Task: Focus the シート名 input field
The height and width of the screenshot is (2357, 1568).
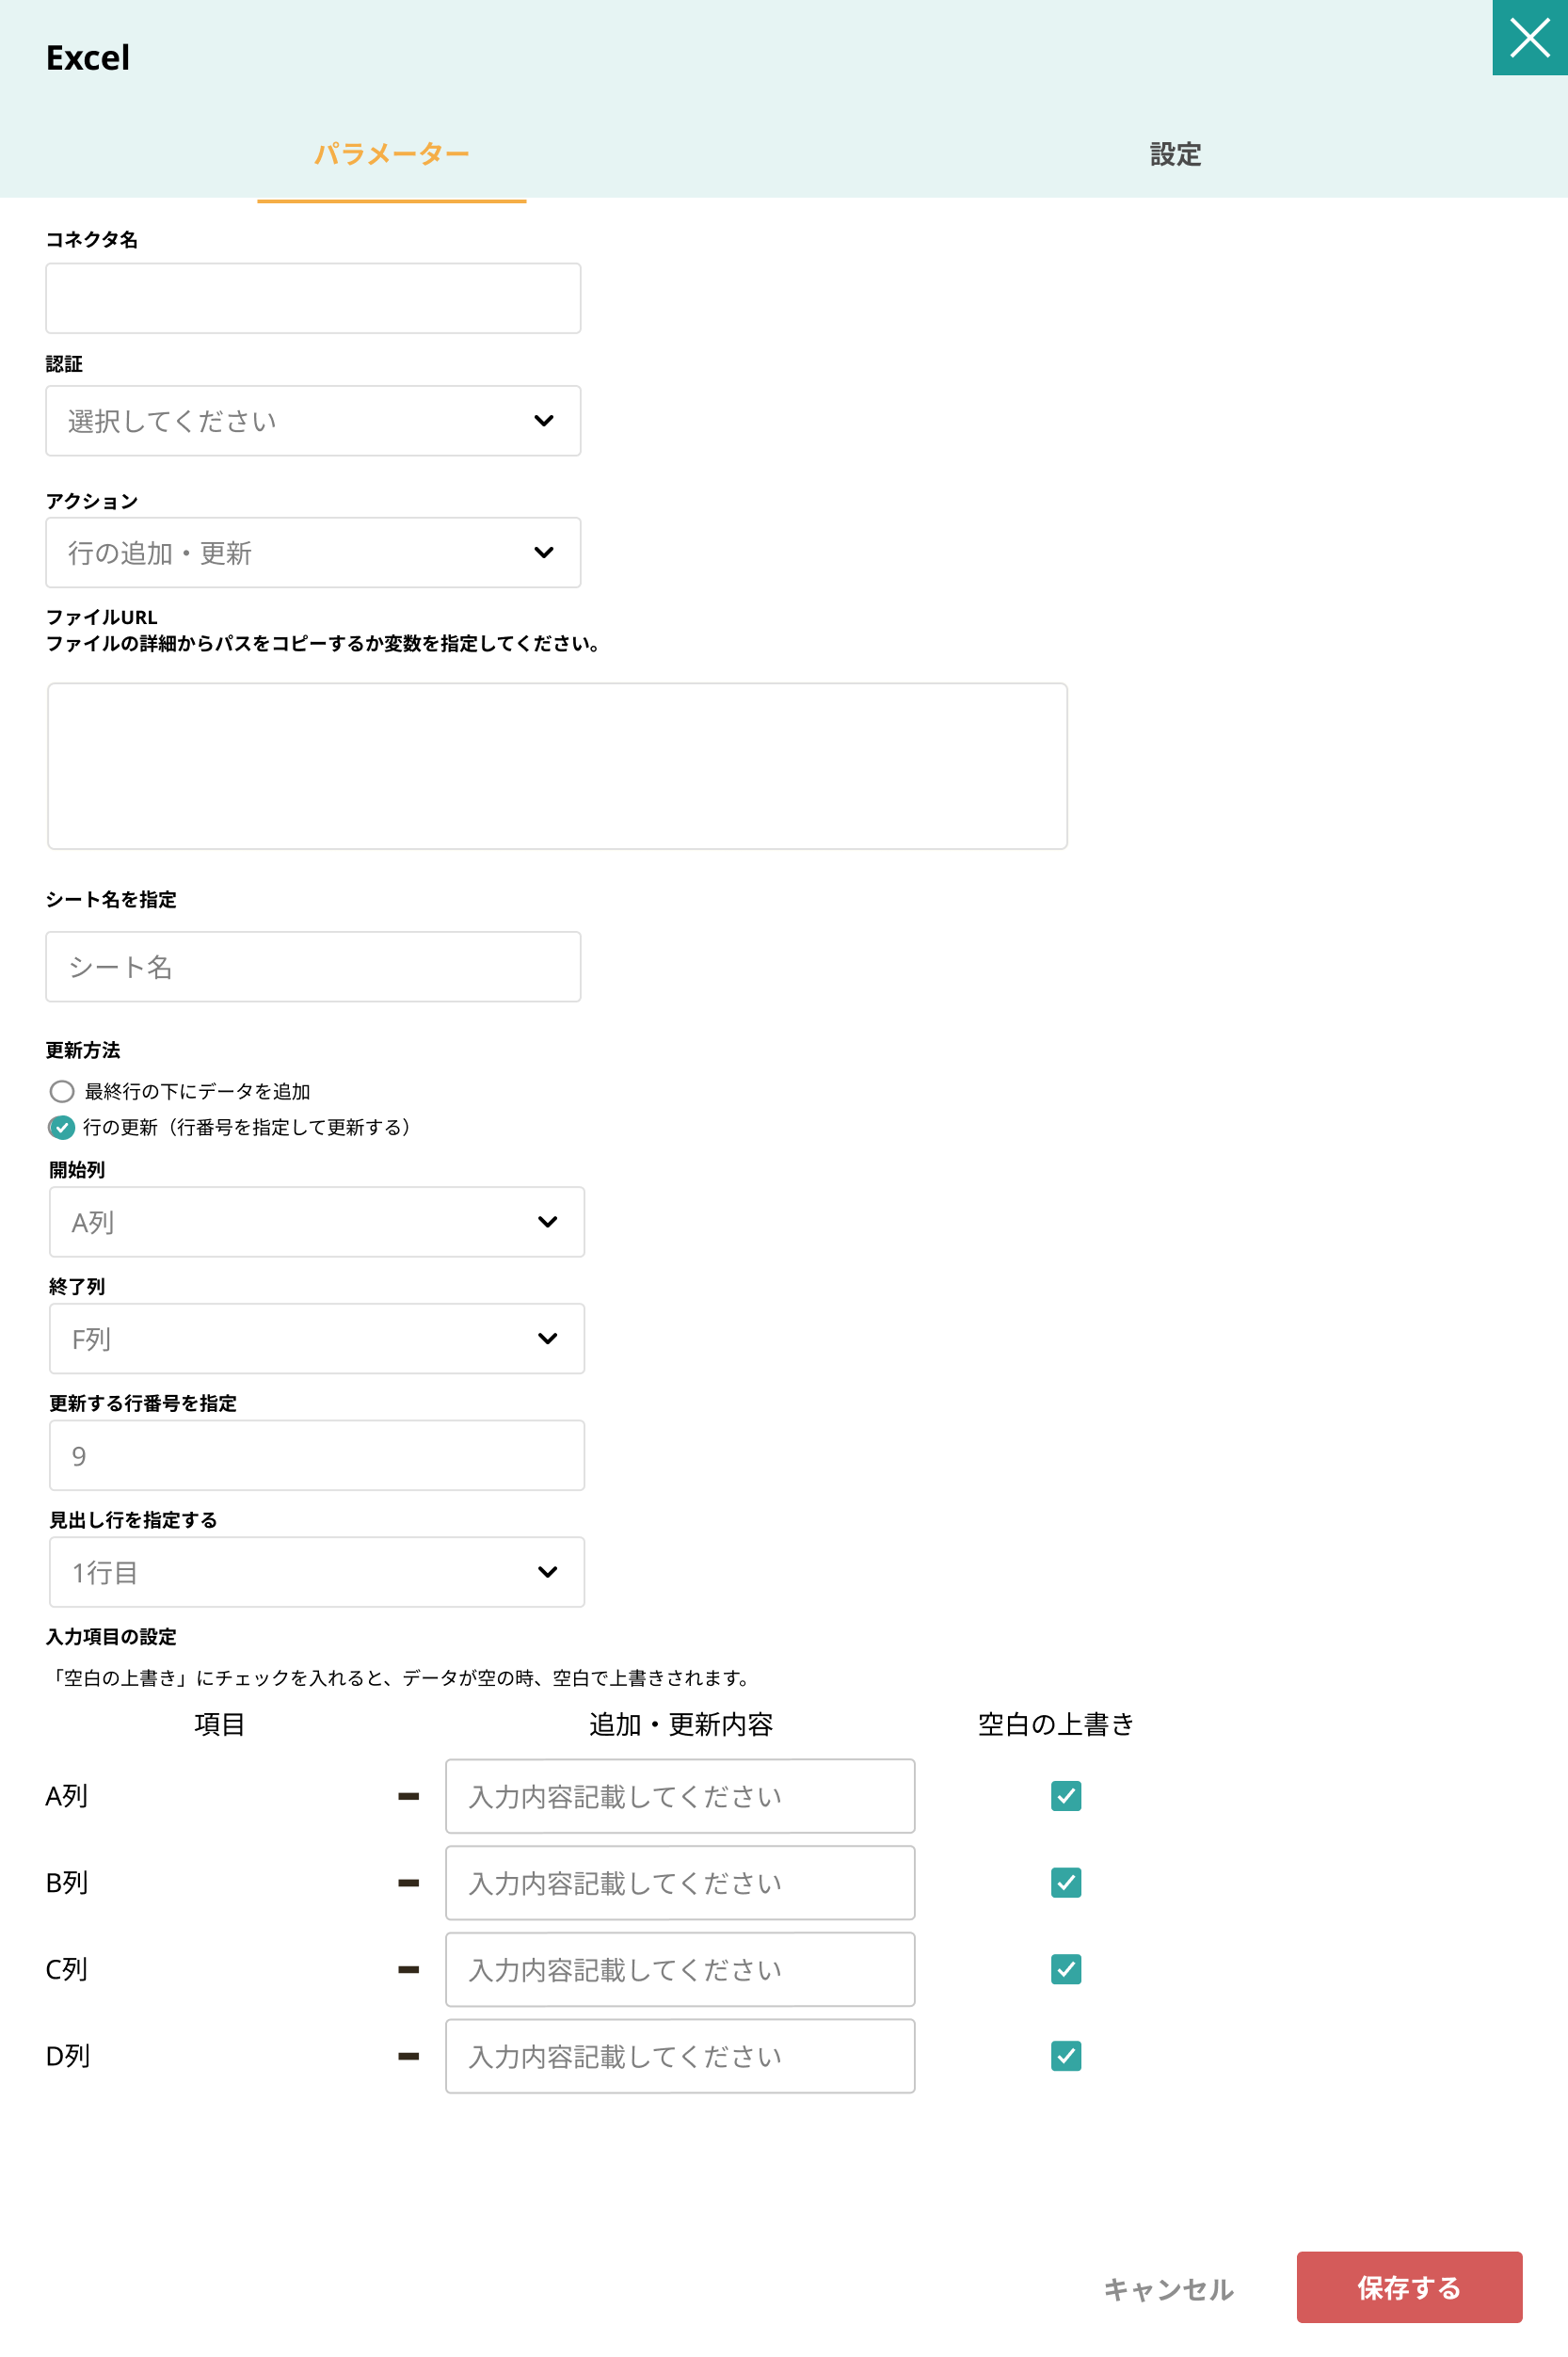Action: 313,967
